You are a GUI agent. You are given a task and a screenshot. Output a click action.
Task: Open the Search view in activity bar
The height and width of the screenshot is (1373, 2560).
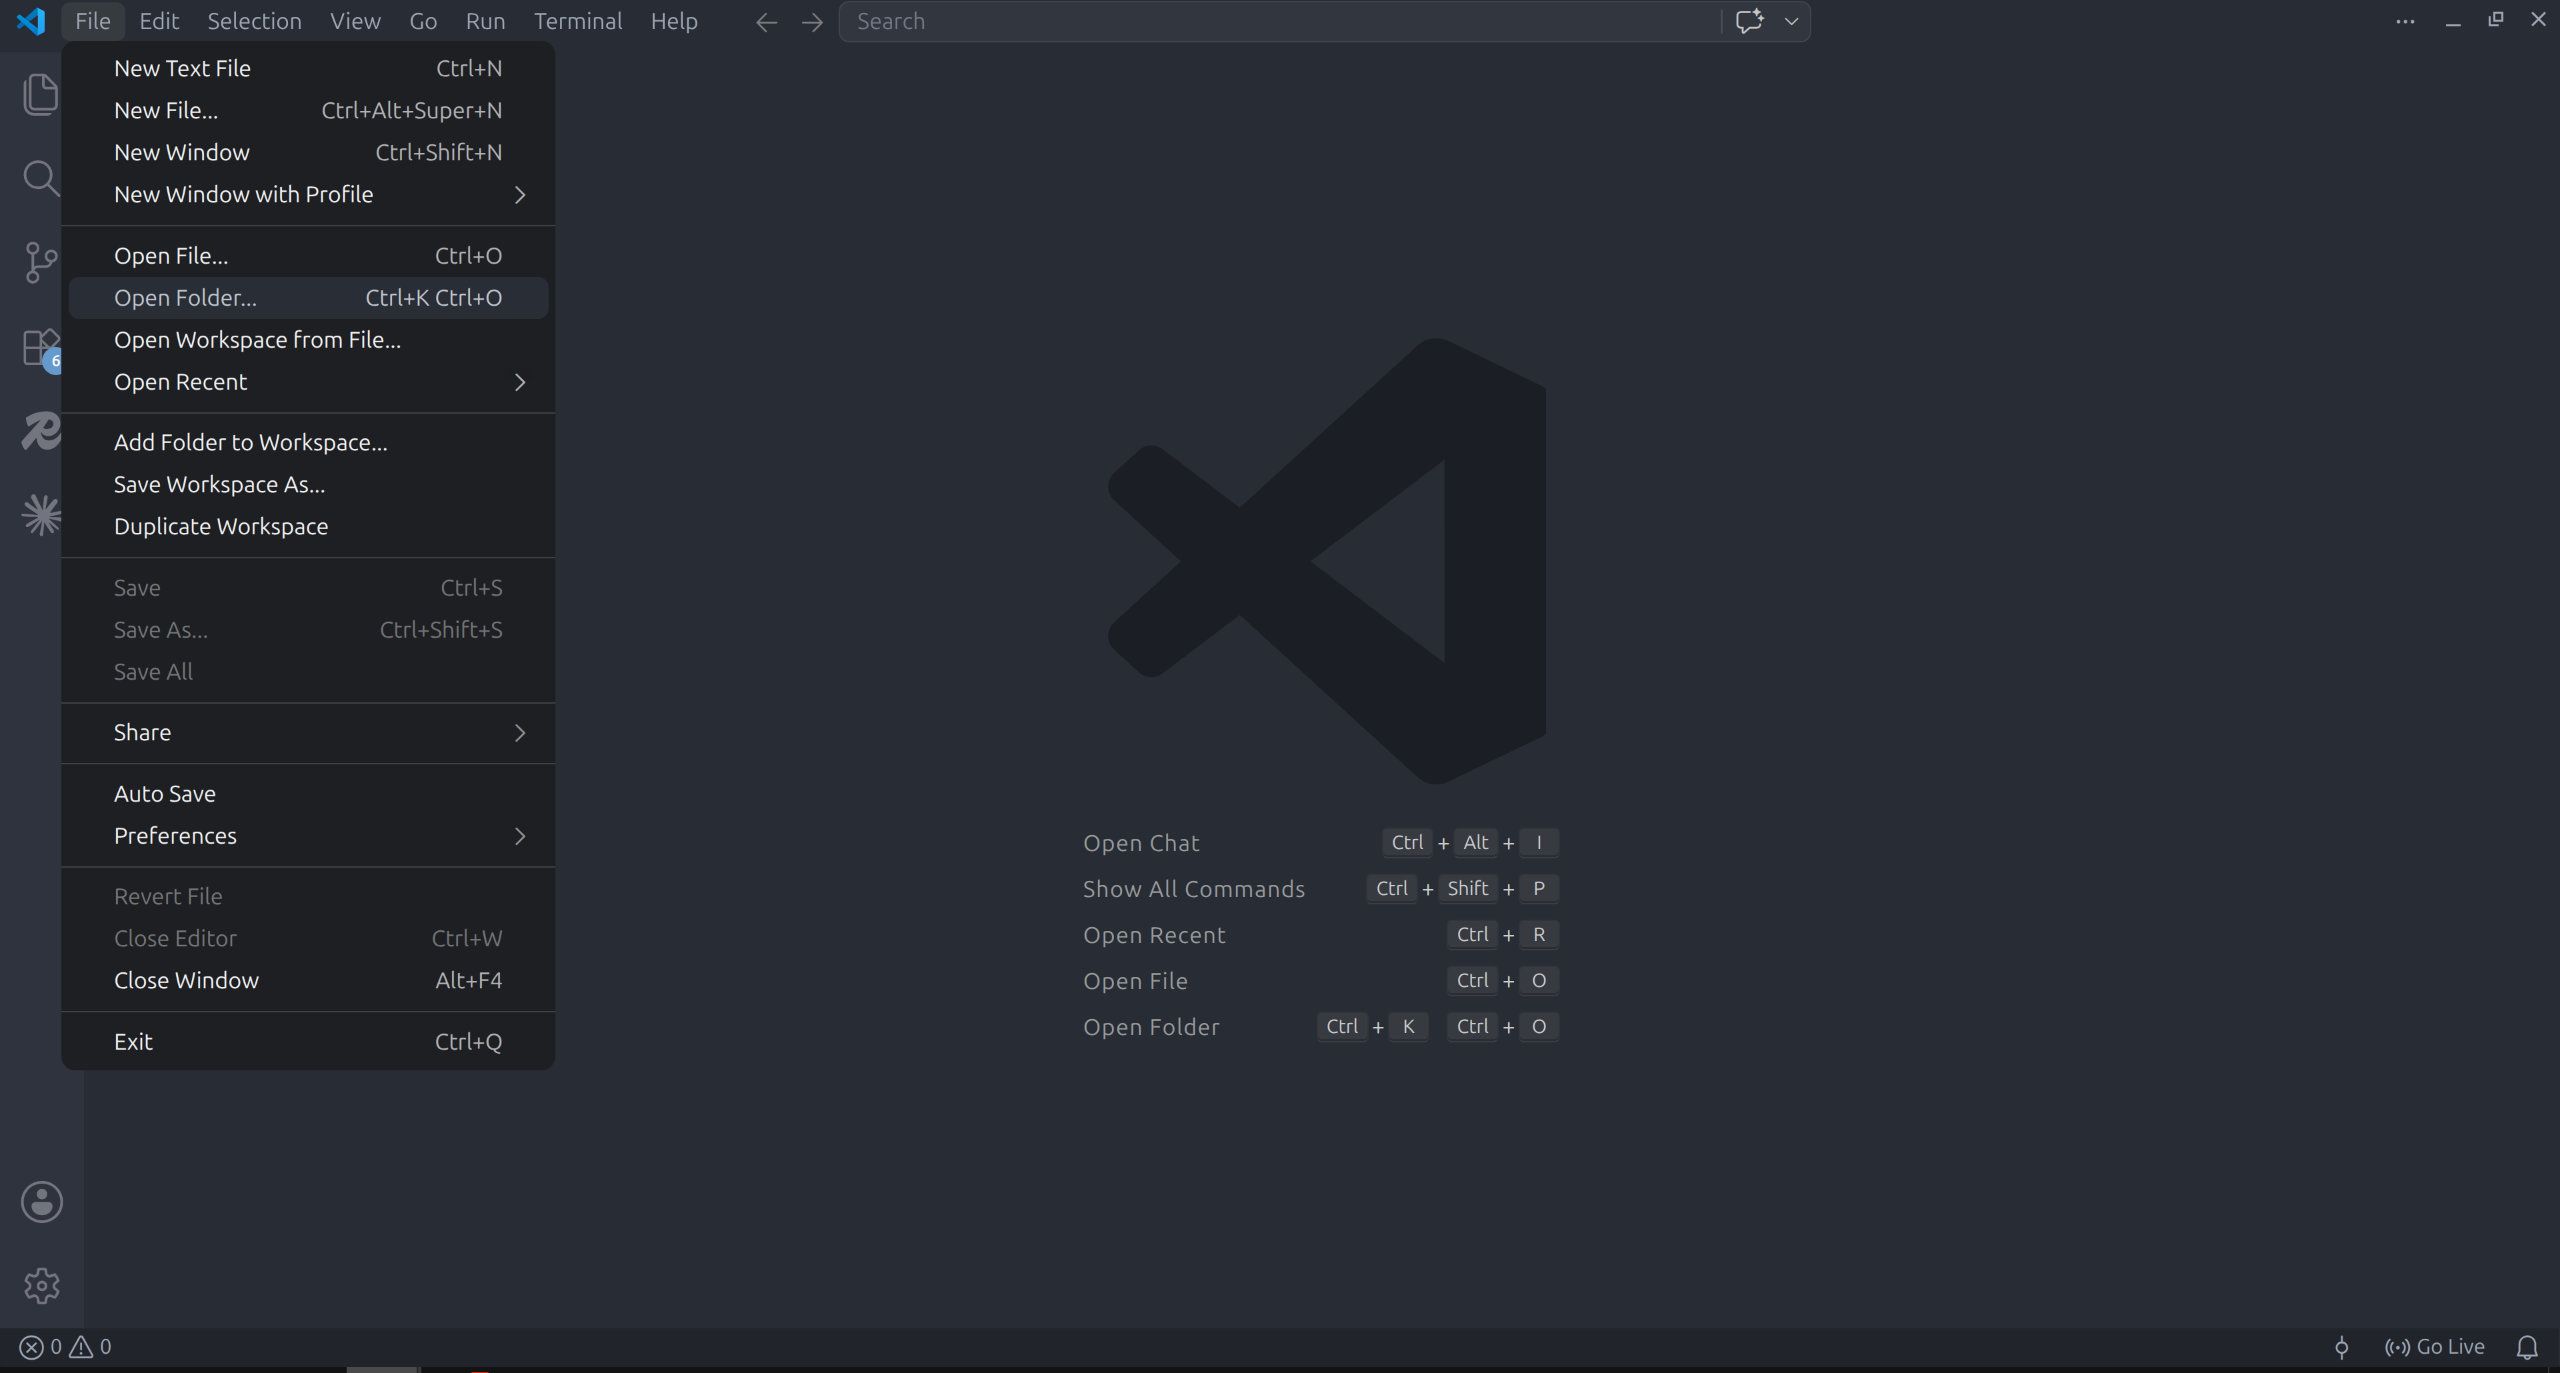41,178
